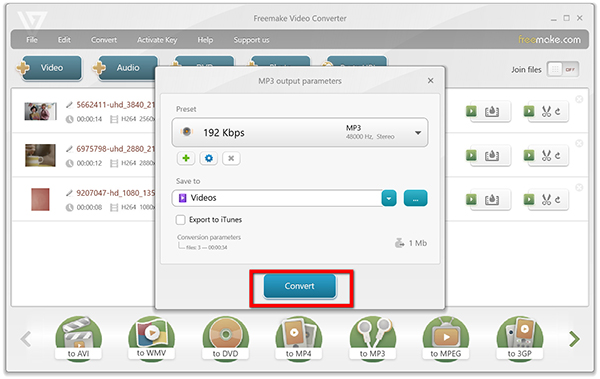Show more formats with right green arrow
The width and height of the screenshot is (600, 379).
click(574, 339)
